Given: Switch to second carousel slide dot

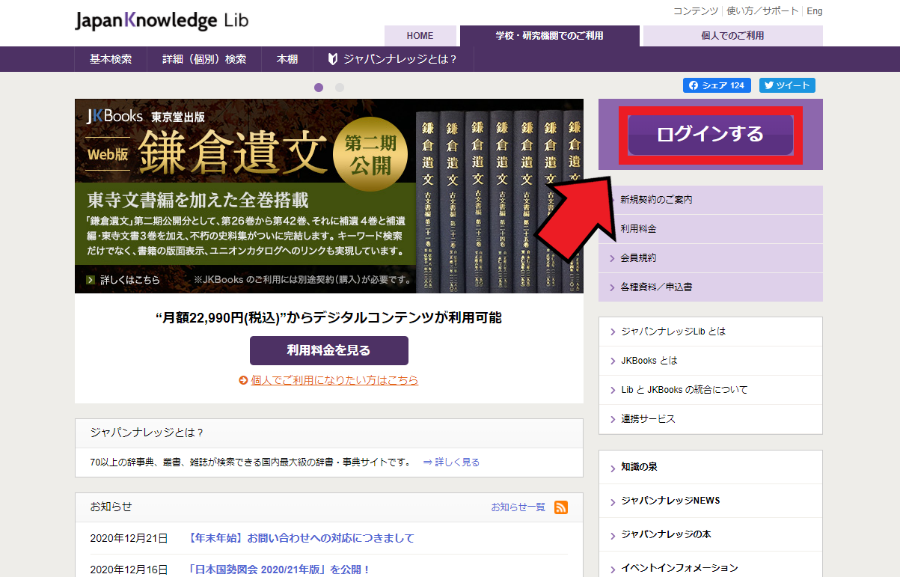Looking at the screenshot, I should click(x=339, y=87).
